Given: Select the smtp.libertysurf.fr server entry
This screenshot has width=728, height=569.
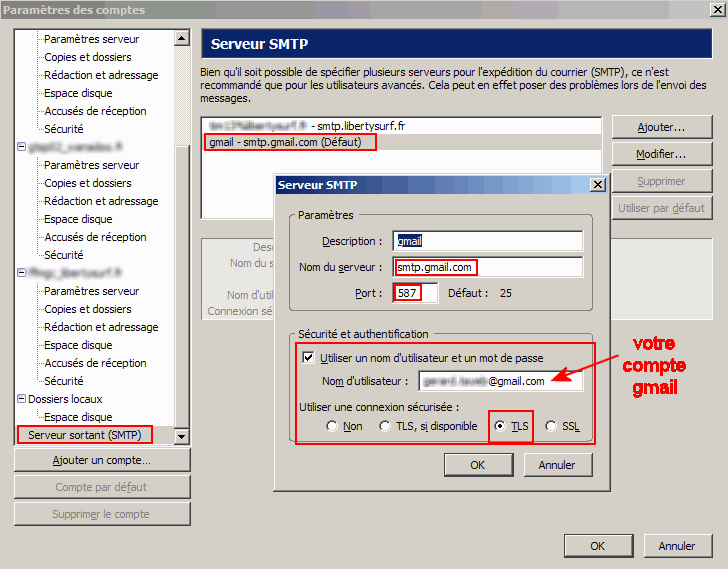Looking at the screenshot, I should (307, 126).
